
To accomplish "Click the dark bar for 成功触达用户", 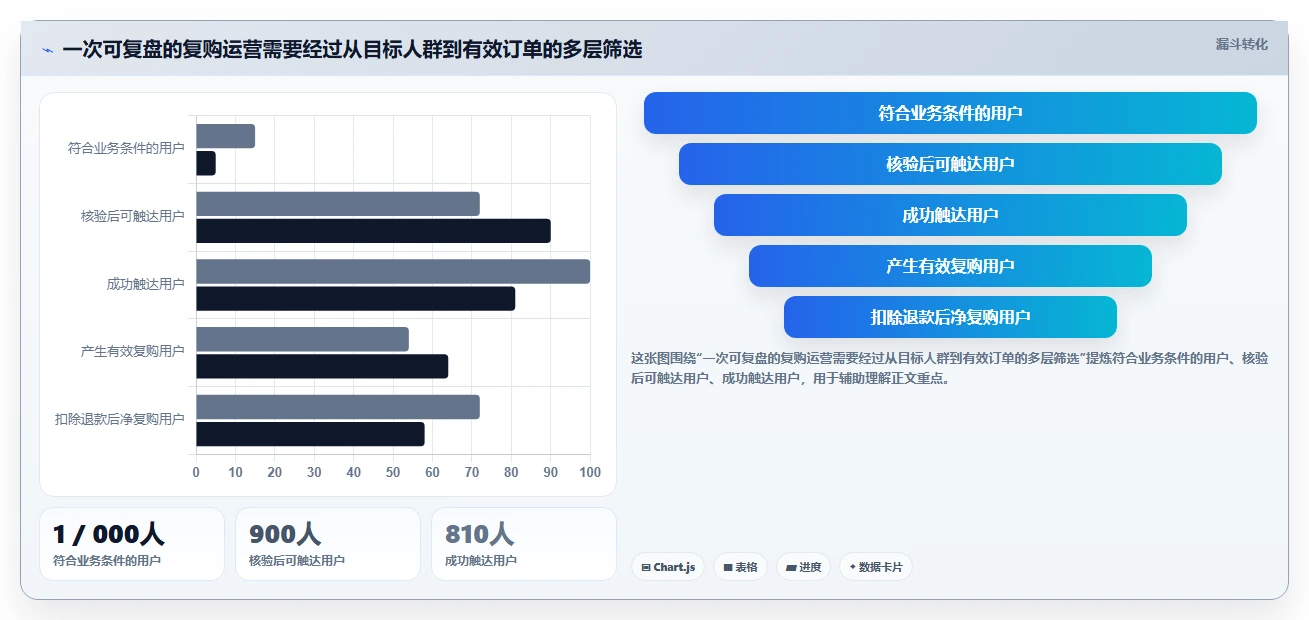I will coord(355,299).
